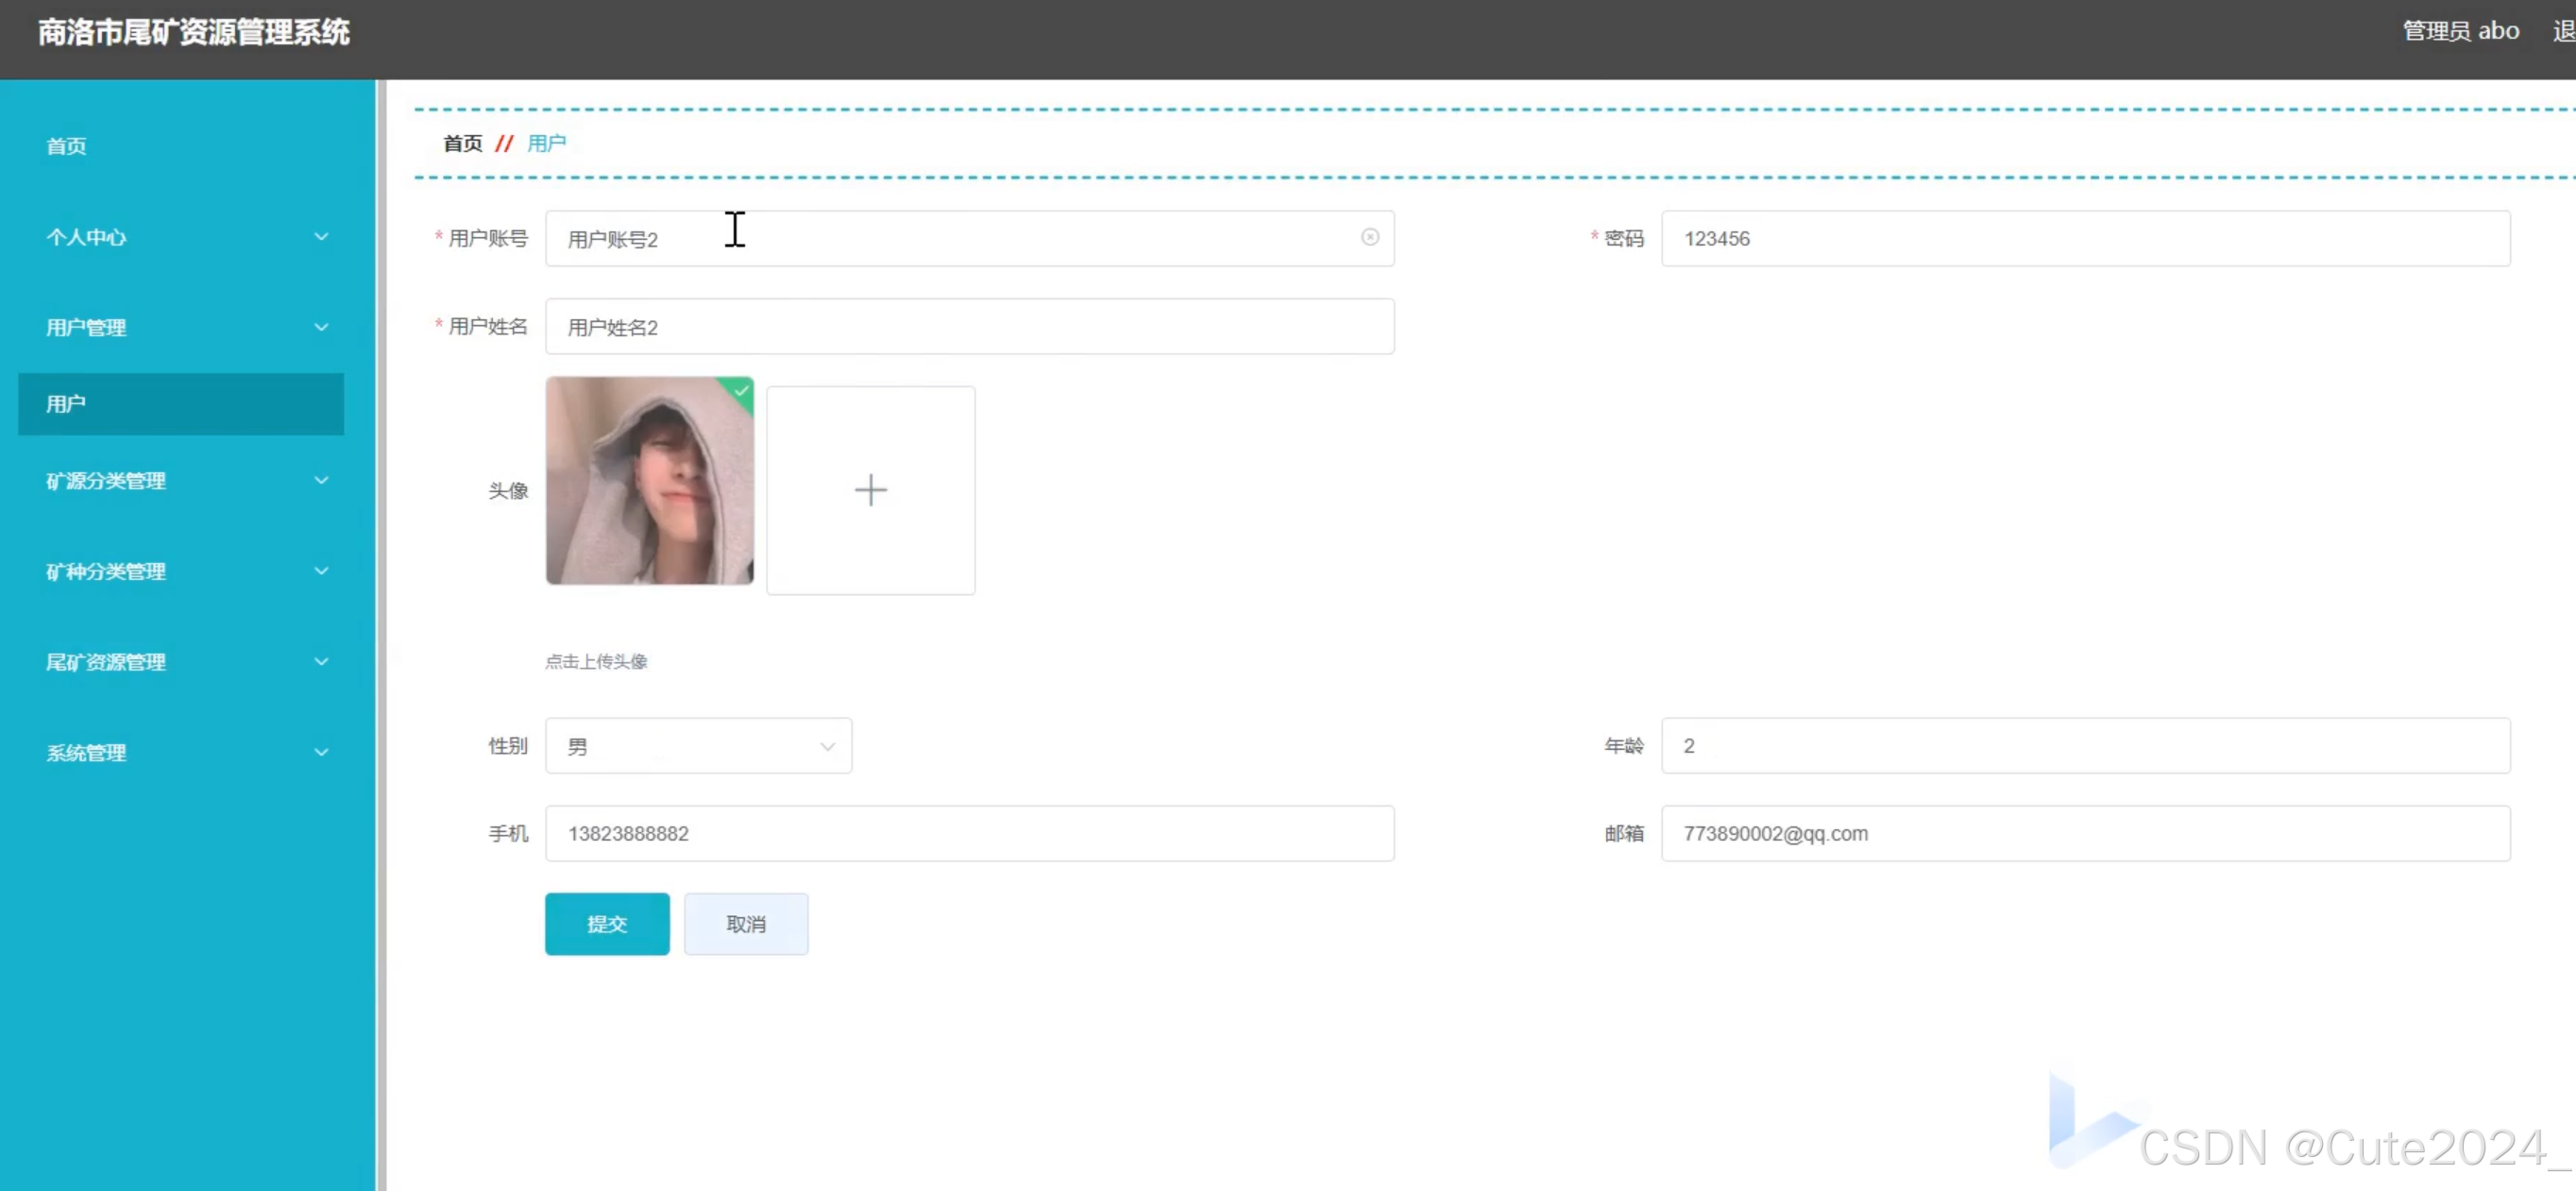Click the 邮箱 email input field
Image resolution: width=2576 pixels, height=1191 pixels.
pos(2084,833)
